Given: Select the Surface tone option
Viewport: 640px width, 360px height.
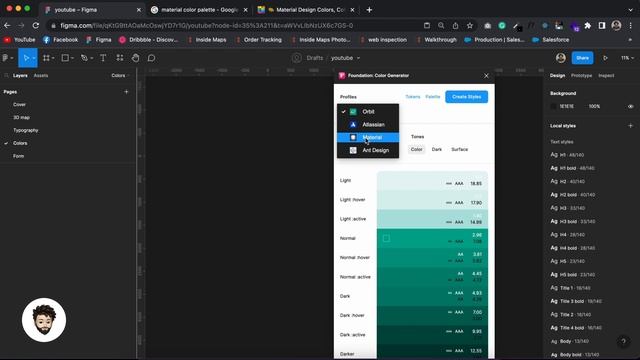Looking at the screenshot, I should pyautogui.click(x=459, y=149).
